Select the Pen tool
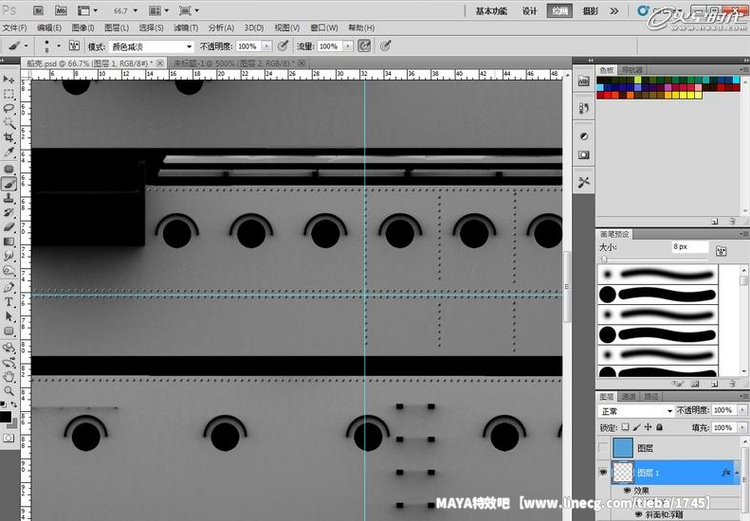 (x=9, y=287)
